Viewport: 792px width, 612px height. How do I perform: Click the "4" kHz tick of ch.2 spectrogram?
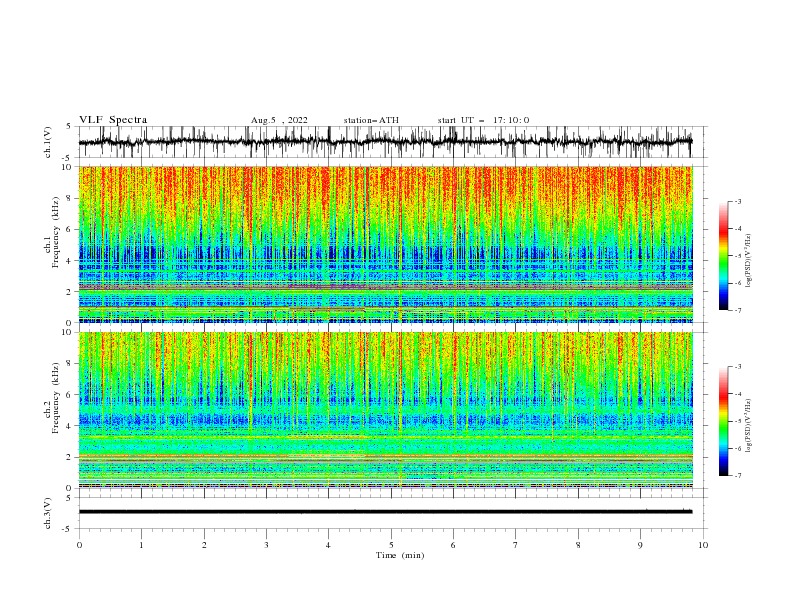coord(70,426)
